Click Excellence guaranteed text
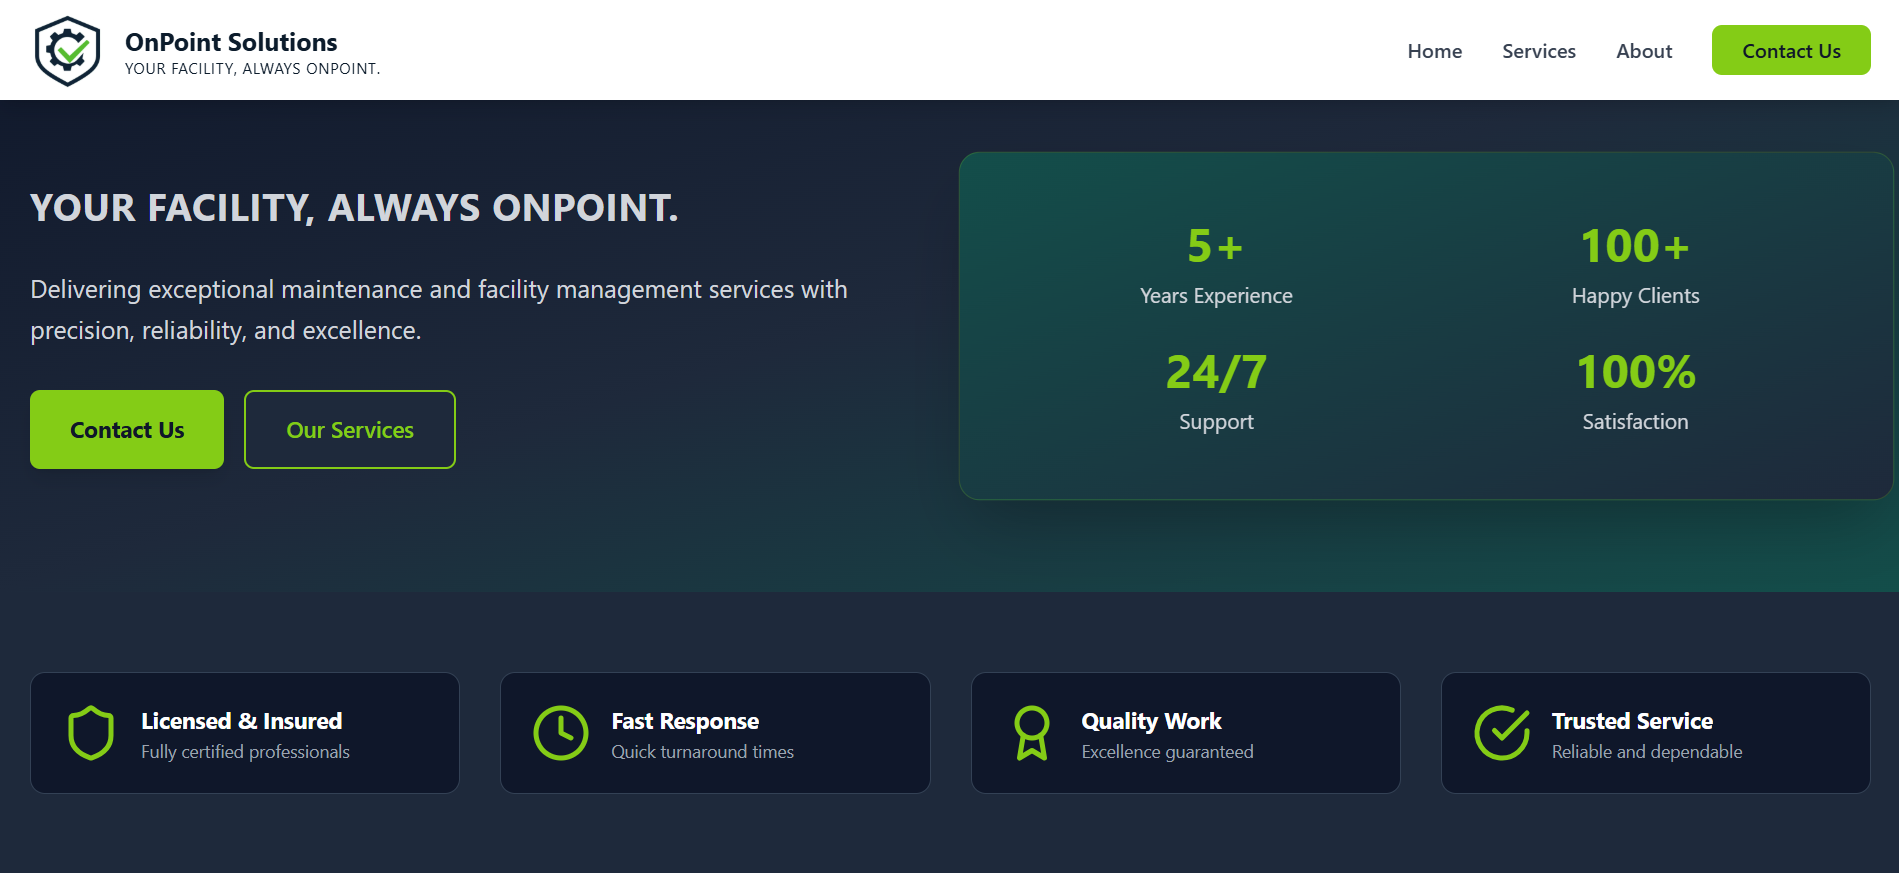 [1167, 752]
